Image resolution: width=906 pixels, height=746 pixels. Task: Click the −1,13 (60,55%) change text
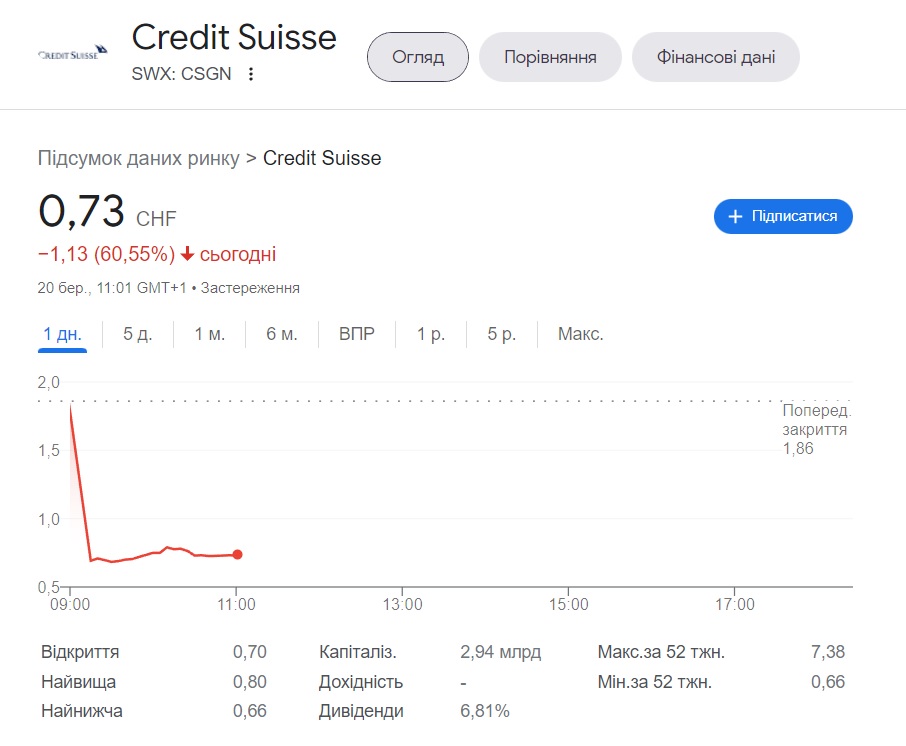(x=106, y=254)
